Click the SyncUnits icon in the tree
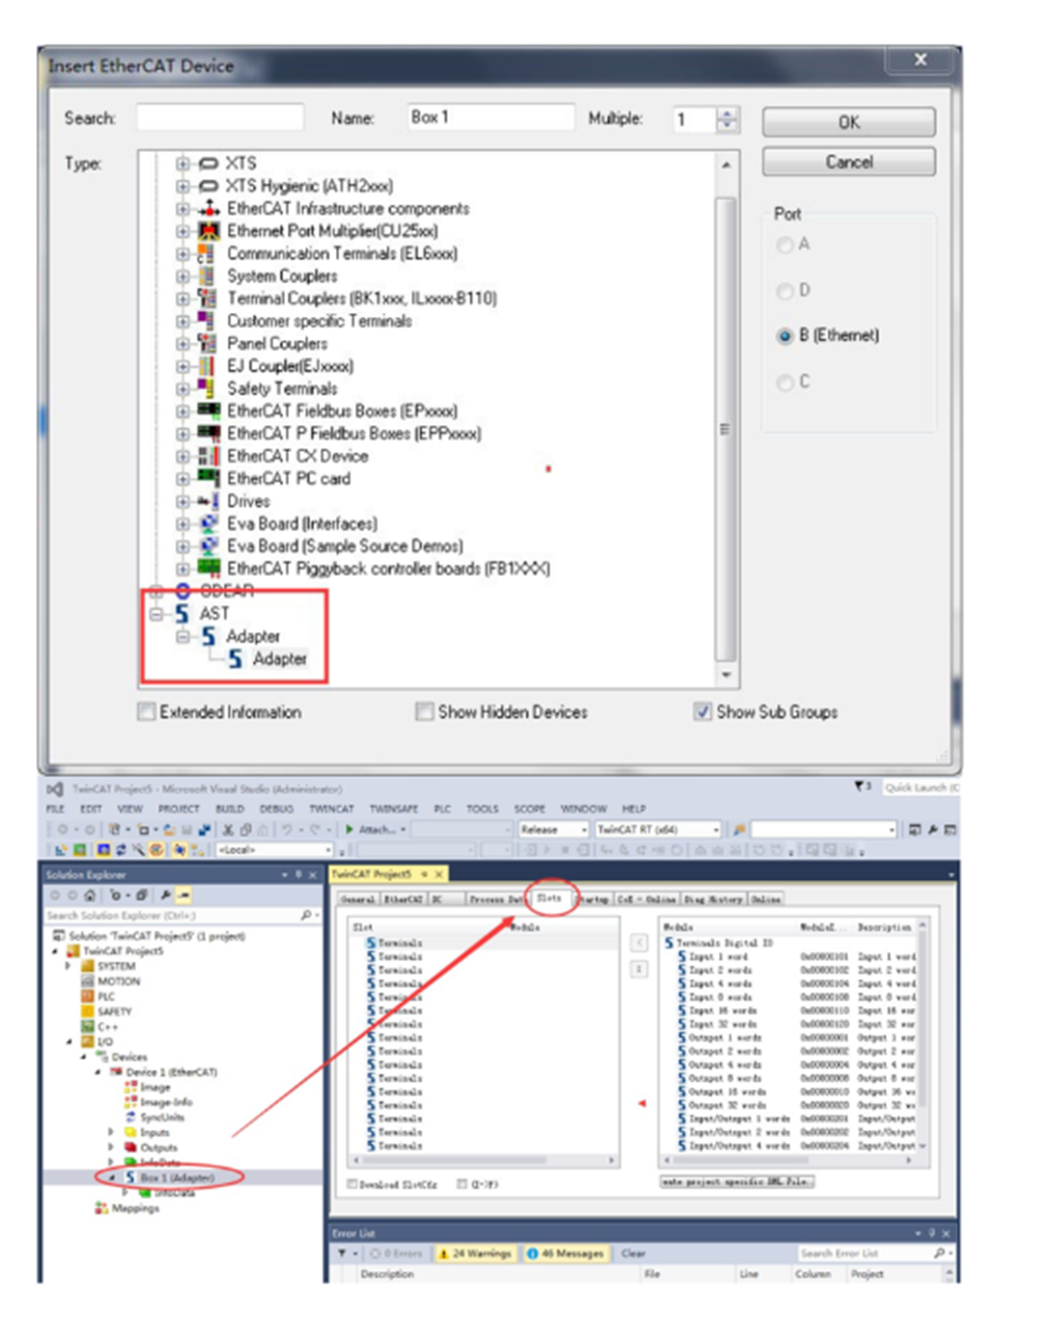The width and height of the screenshot is (1039, 1330). click(x=130, y=1118)
